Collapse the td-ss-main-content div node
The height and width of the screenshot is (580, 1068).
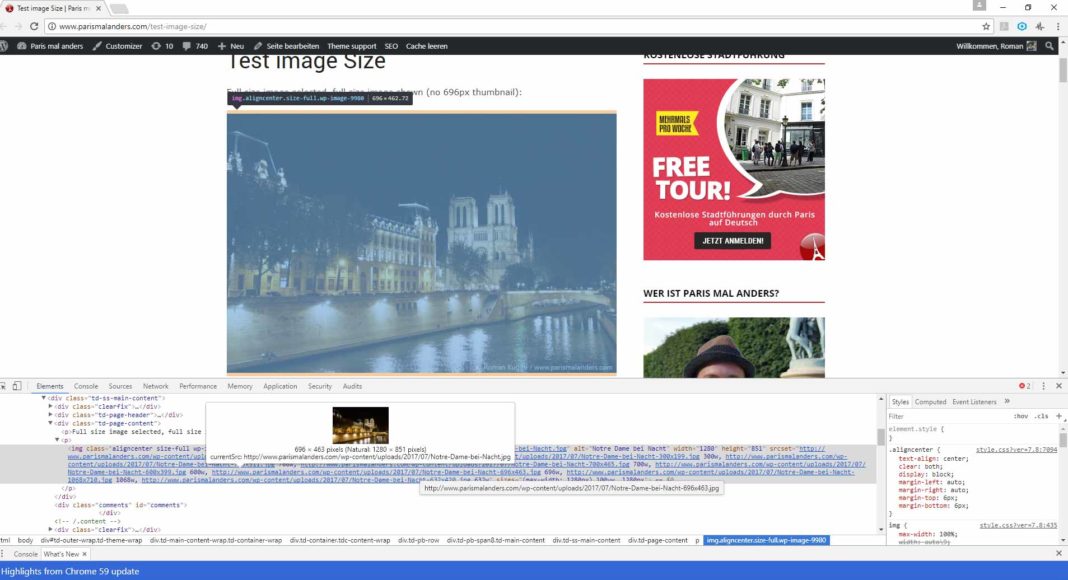[44, 398]
